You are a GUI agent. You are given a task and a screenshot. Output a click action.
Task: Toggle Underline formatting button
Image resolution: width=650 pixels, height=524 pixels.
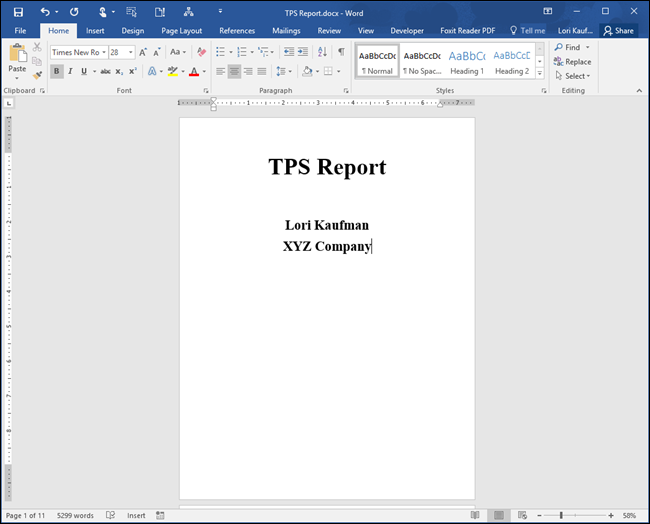[x=83, y=71]
